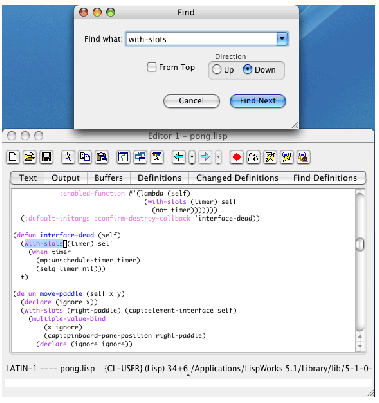Click the blue forward arrow icon
The image size is (379, 403).
coord(205,157)
